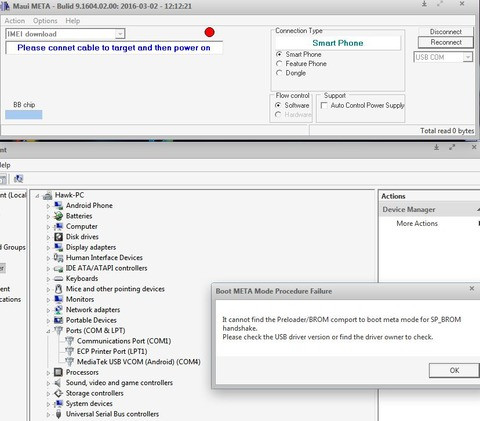
Task: Click the ECP Printer Port (LPT1) icon
Action: point(69,351)
